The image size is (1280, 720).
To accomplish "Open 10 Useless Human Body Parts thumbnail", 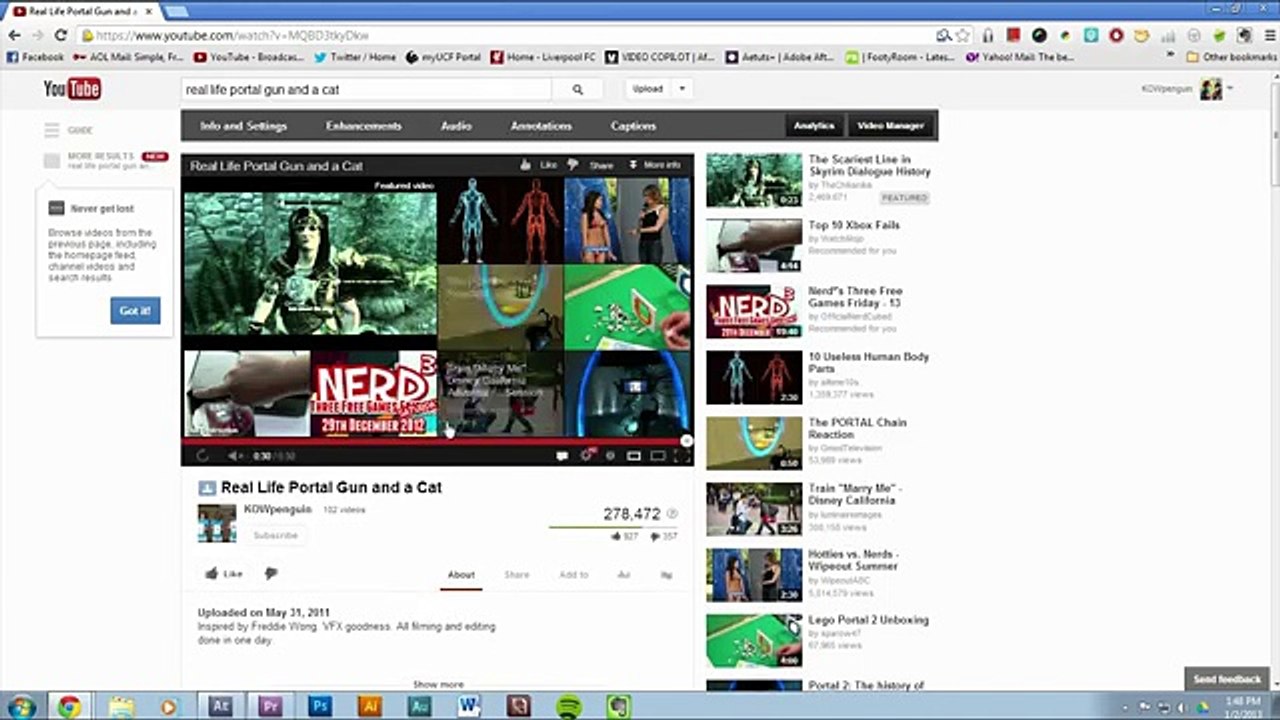I will [754, 377].
